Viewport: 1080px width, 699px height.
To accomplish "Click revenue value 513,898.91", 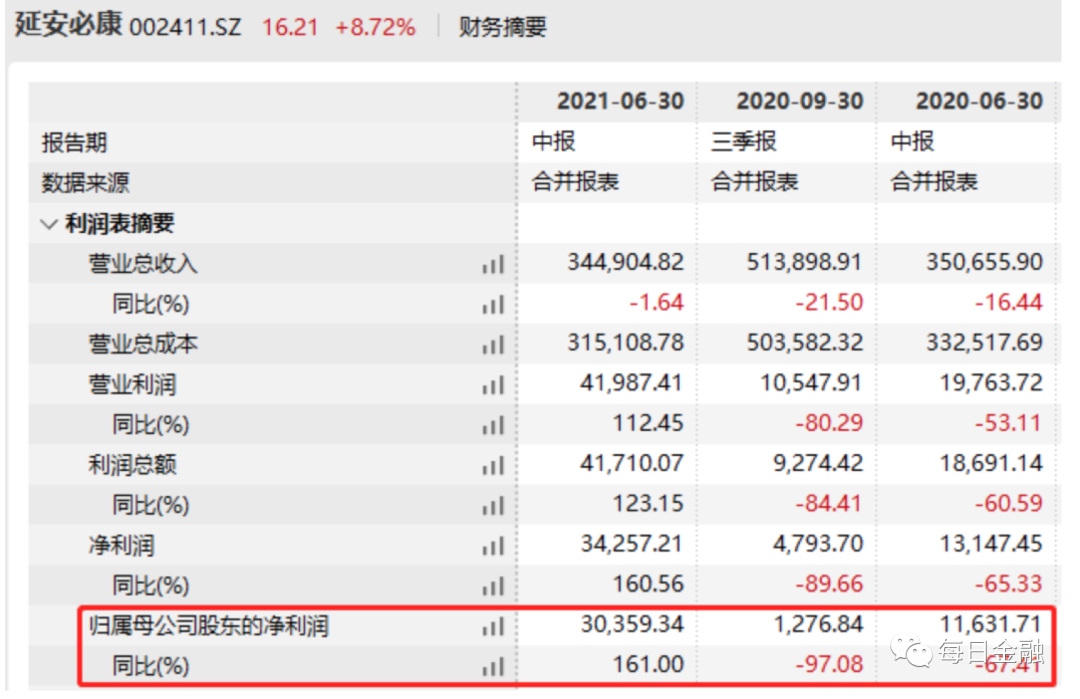I will pyautogui.click(x=804, y=262).
